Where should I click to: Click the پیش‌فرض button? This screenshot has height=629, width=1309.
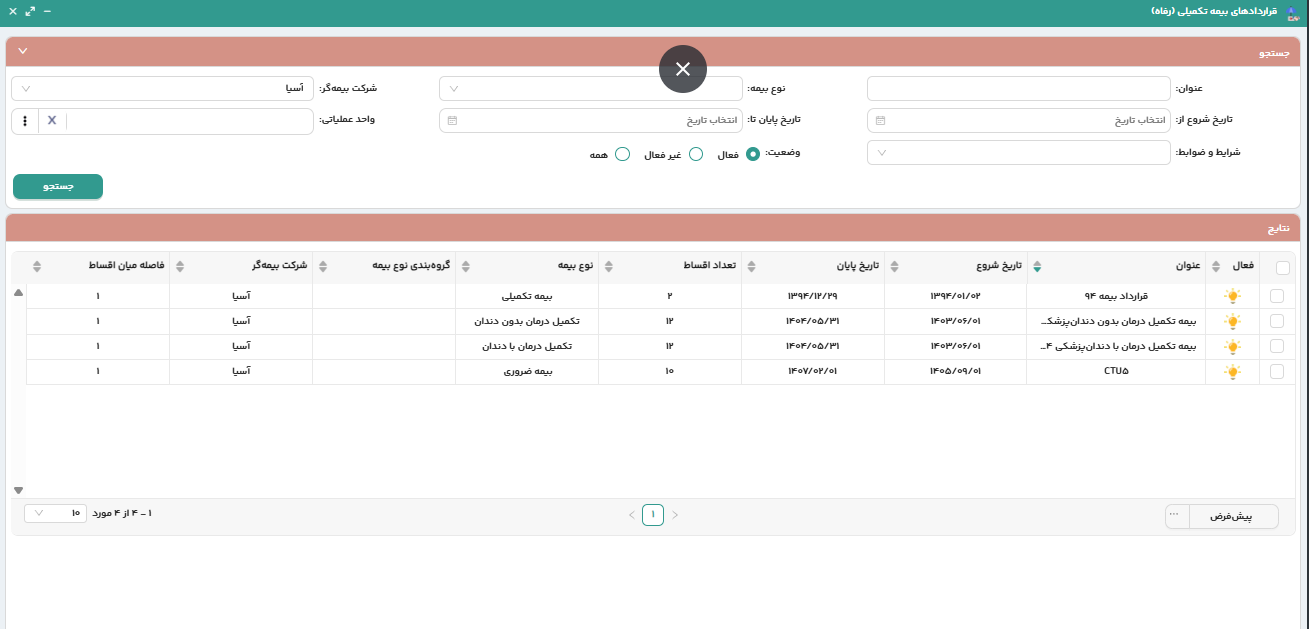coord(1234,516)
